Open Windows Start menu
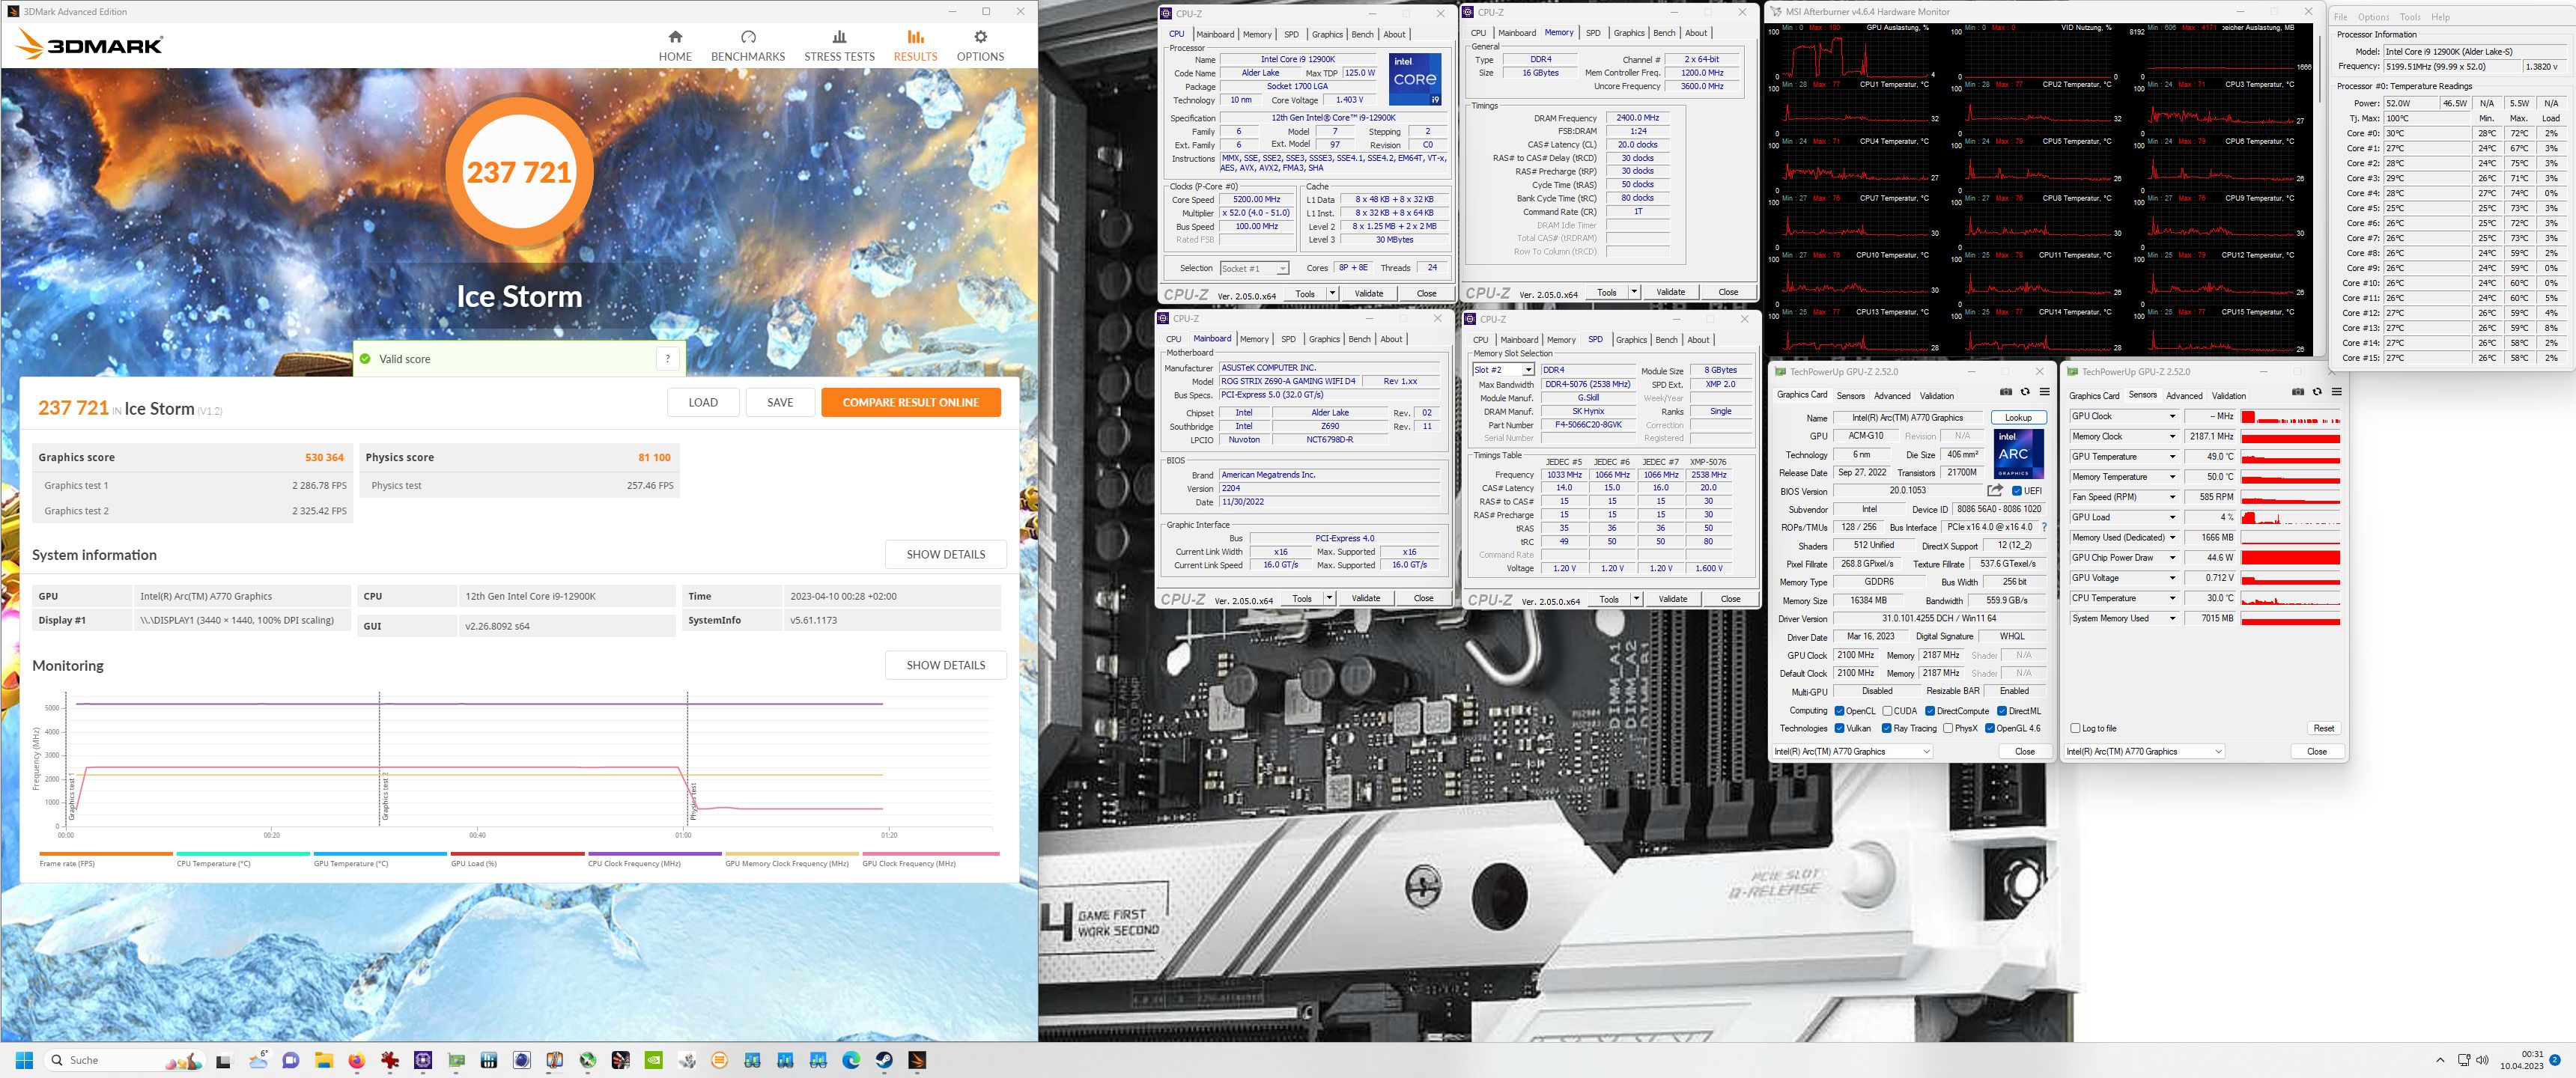Viewport: 2576px width, 1078px height. [25, 1060]
